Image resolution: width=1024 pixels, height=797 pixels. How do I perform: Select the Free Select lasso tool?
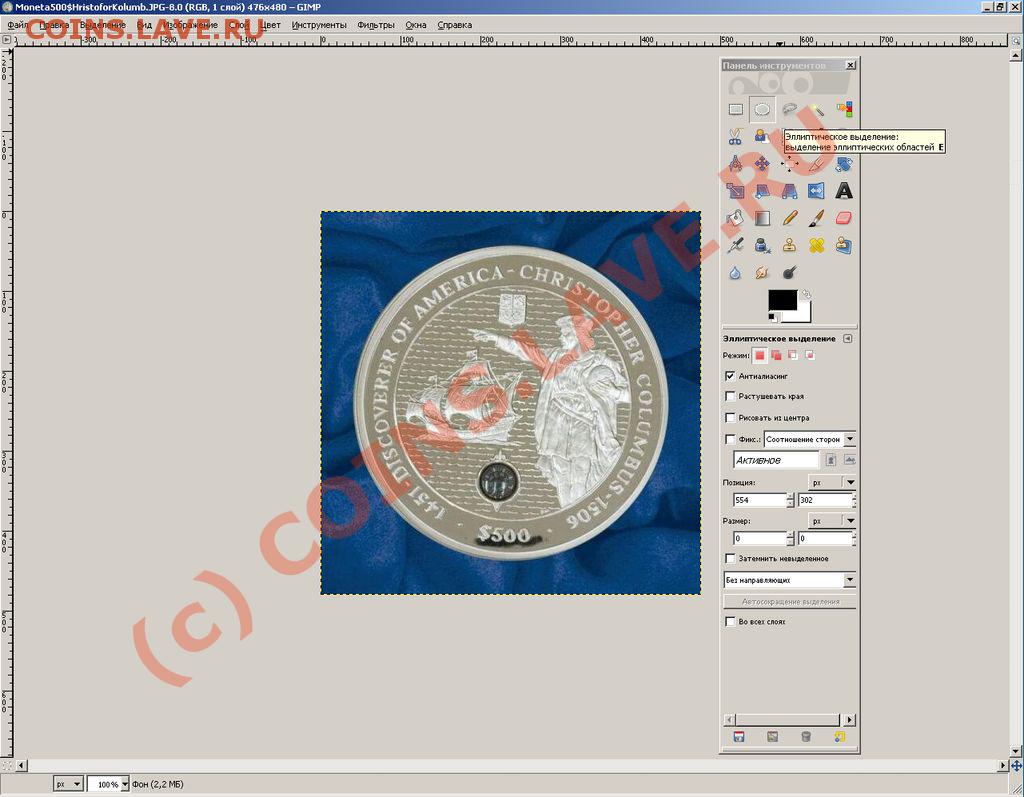coord(790,109)
